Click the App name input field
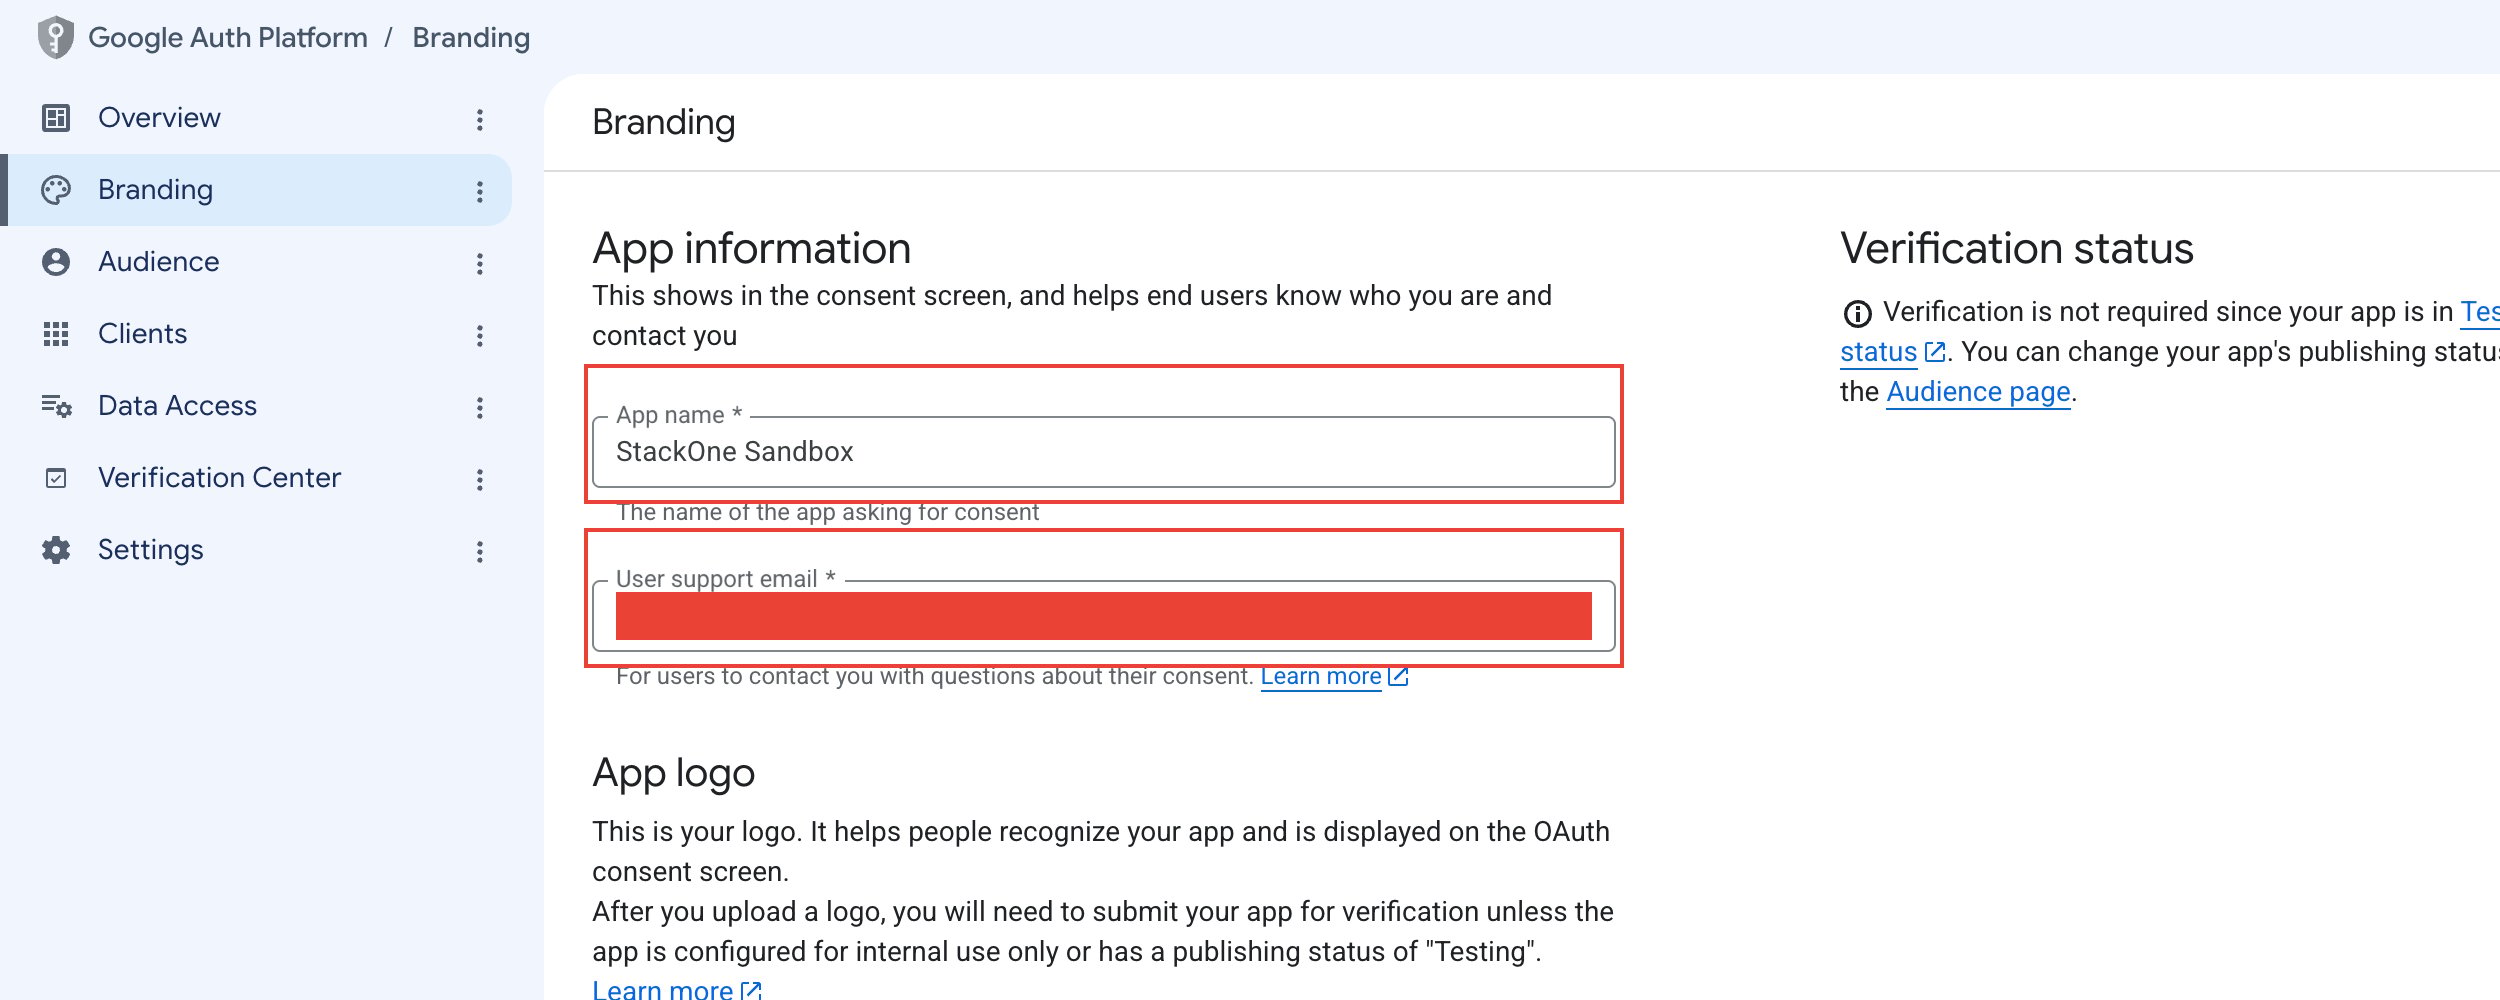The width and height of the screenshot is (2500, 1000). pos(1103,452)
